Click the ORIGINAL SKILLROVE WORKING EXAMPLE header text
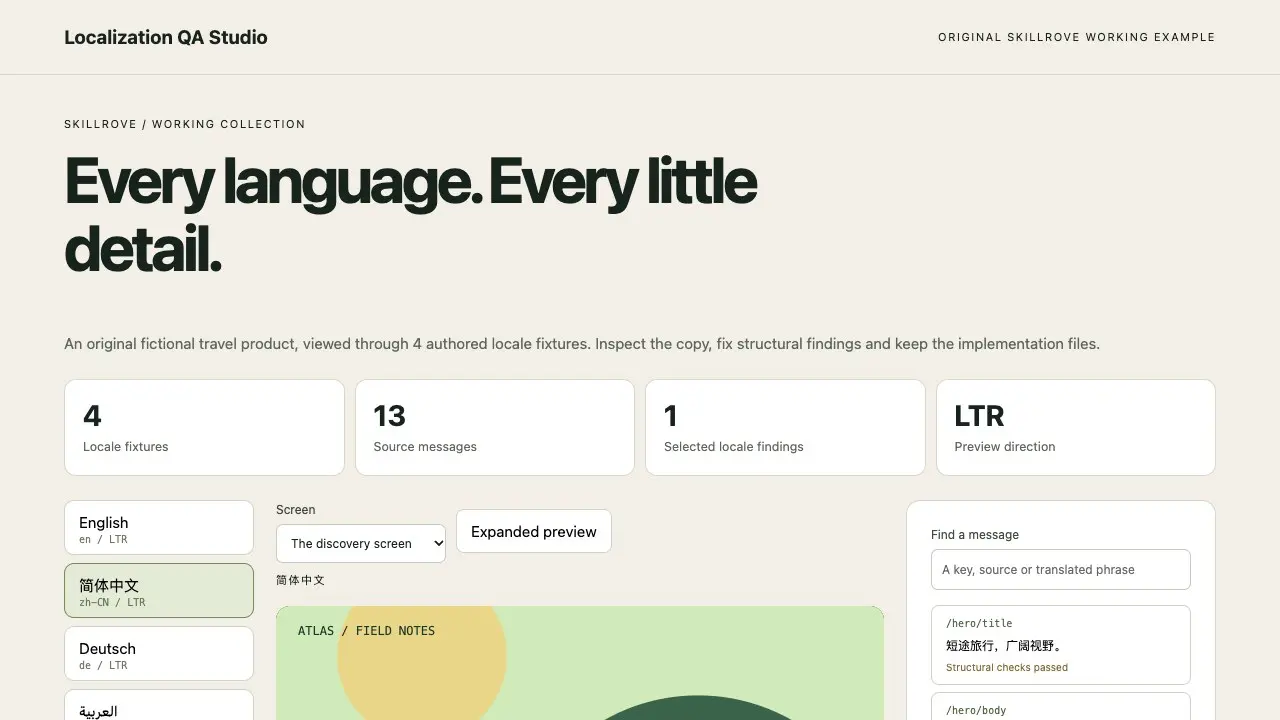Image resolution: width=1280 pixels, height=720 pixels. pos(1077,37)
